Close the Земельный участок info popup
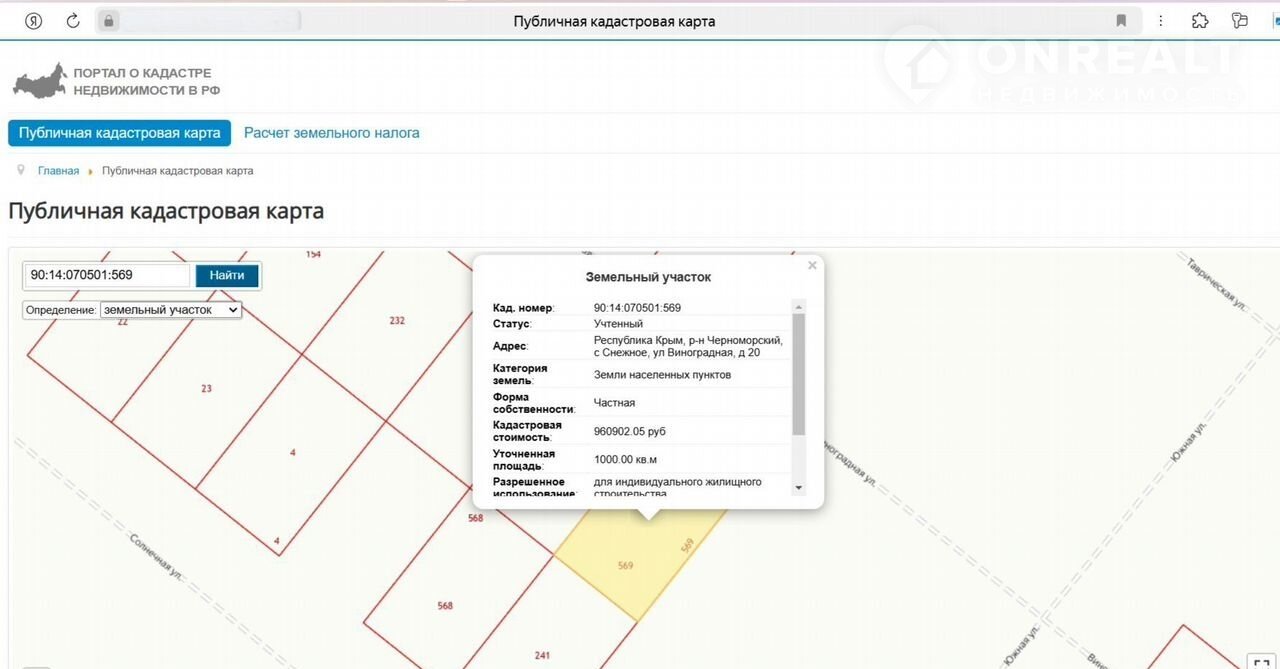Image resolution: width=1280 pixels, height=669 pixels. tap(812, 266)
